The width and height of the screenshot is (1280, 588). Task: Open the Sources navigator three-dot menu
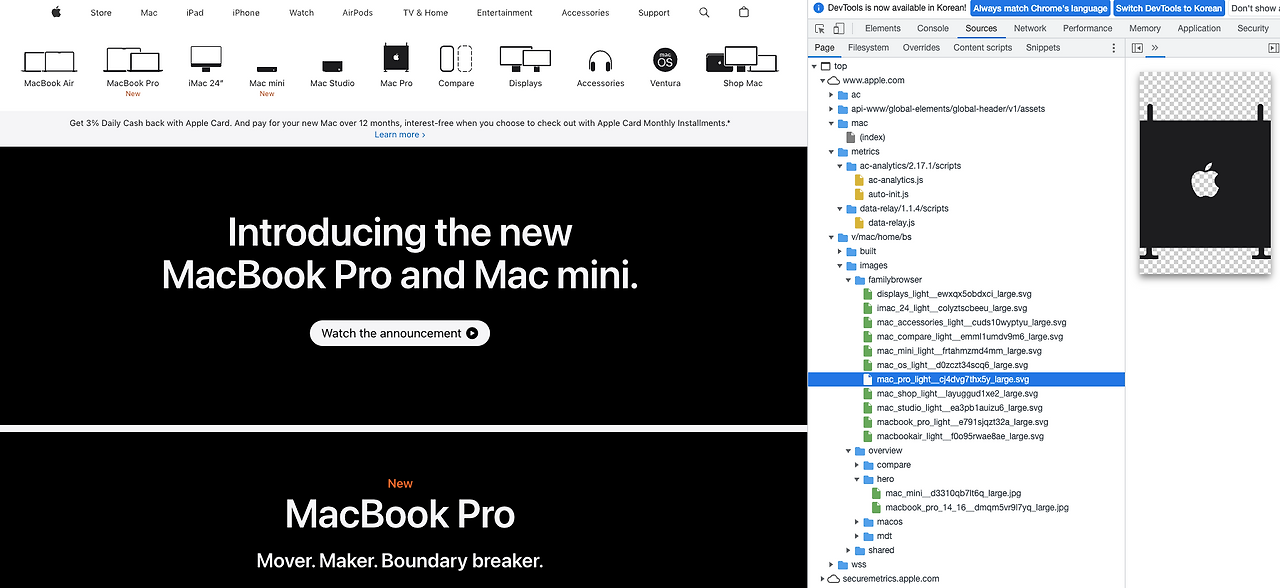coord(1114,48)
